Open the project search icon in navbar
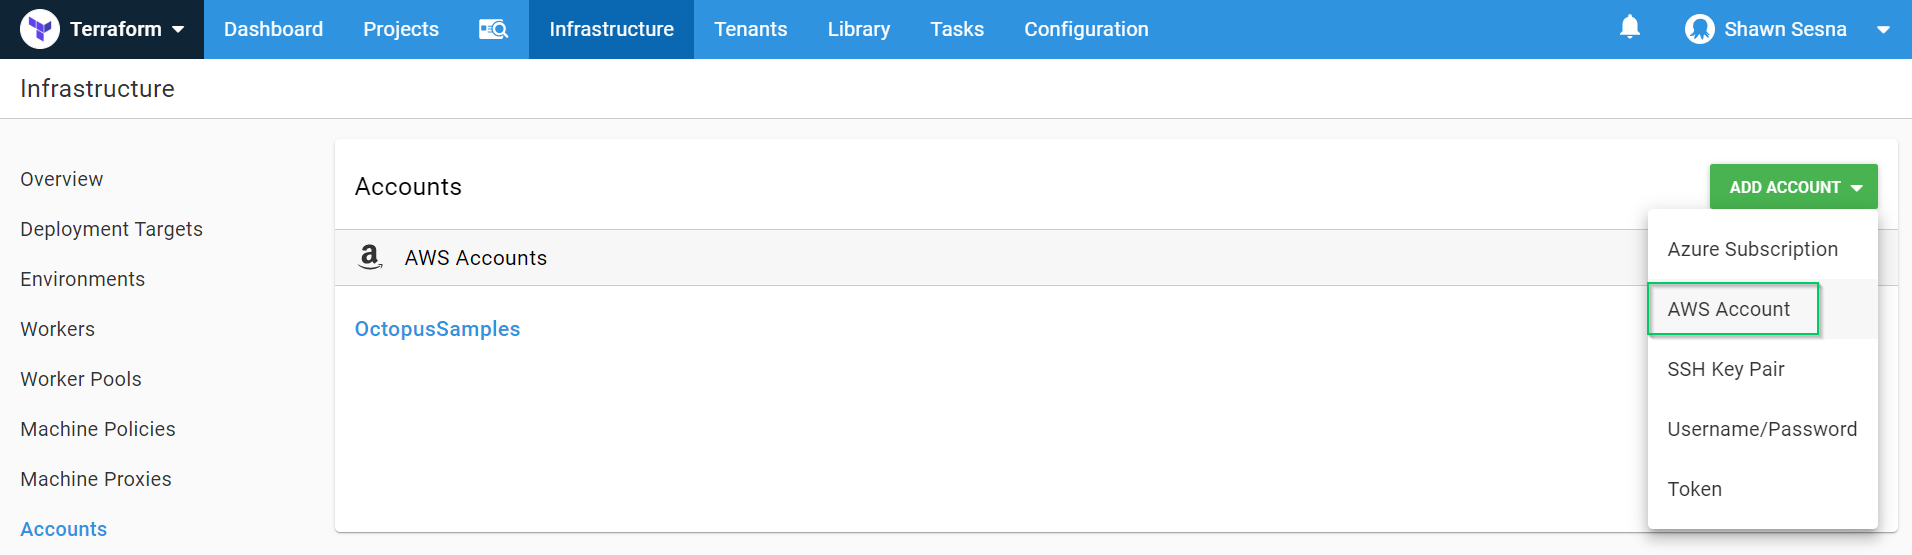1912x555 pixels. [493, 29]
